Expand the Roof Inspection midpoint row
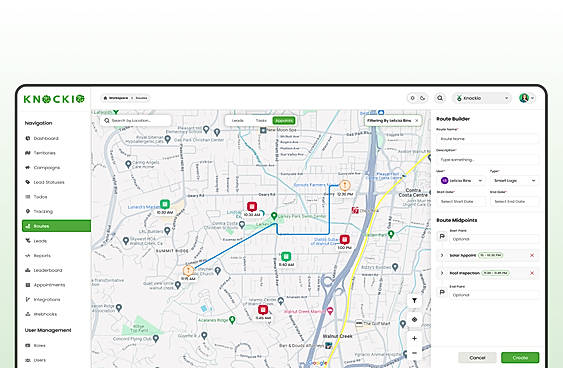Image resolution: width=563 pixels, height=368 pixels. (x=442, y=273)
